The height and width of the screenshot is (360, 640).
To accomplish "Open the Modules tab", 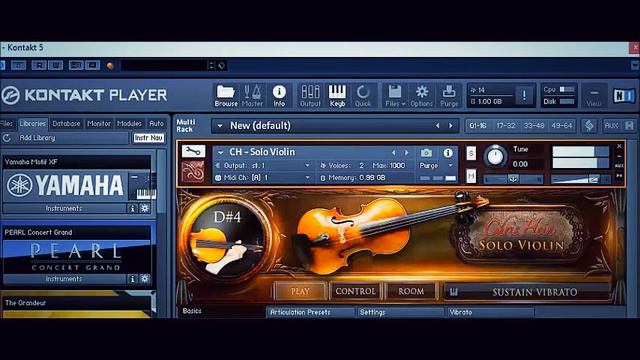I will point(129,123).
